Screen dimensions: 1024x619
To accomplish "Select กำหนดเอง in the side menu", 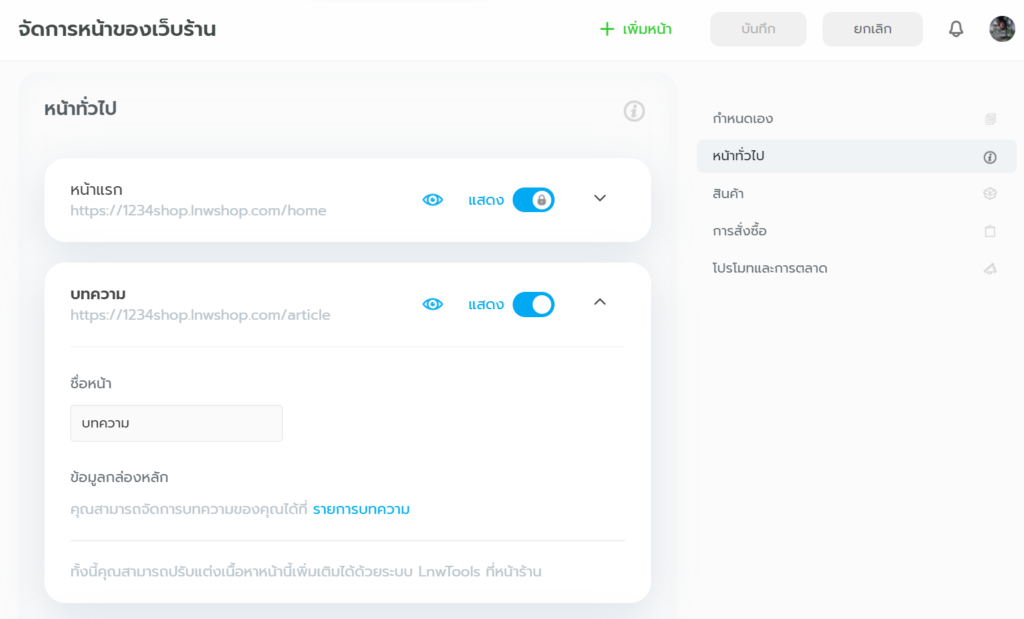I will click(743, 119).
